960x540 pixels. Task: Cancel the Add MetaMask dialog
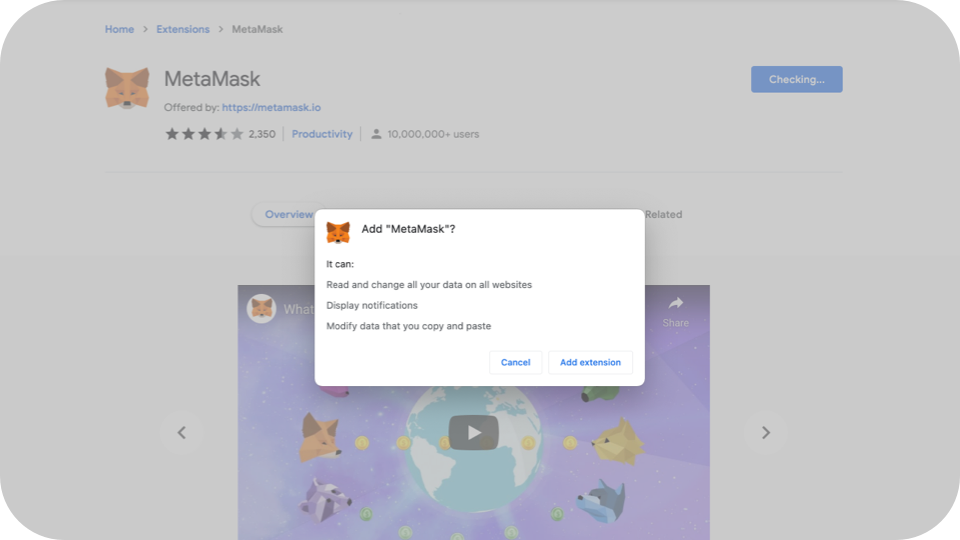pos(516,362)
